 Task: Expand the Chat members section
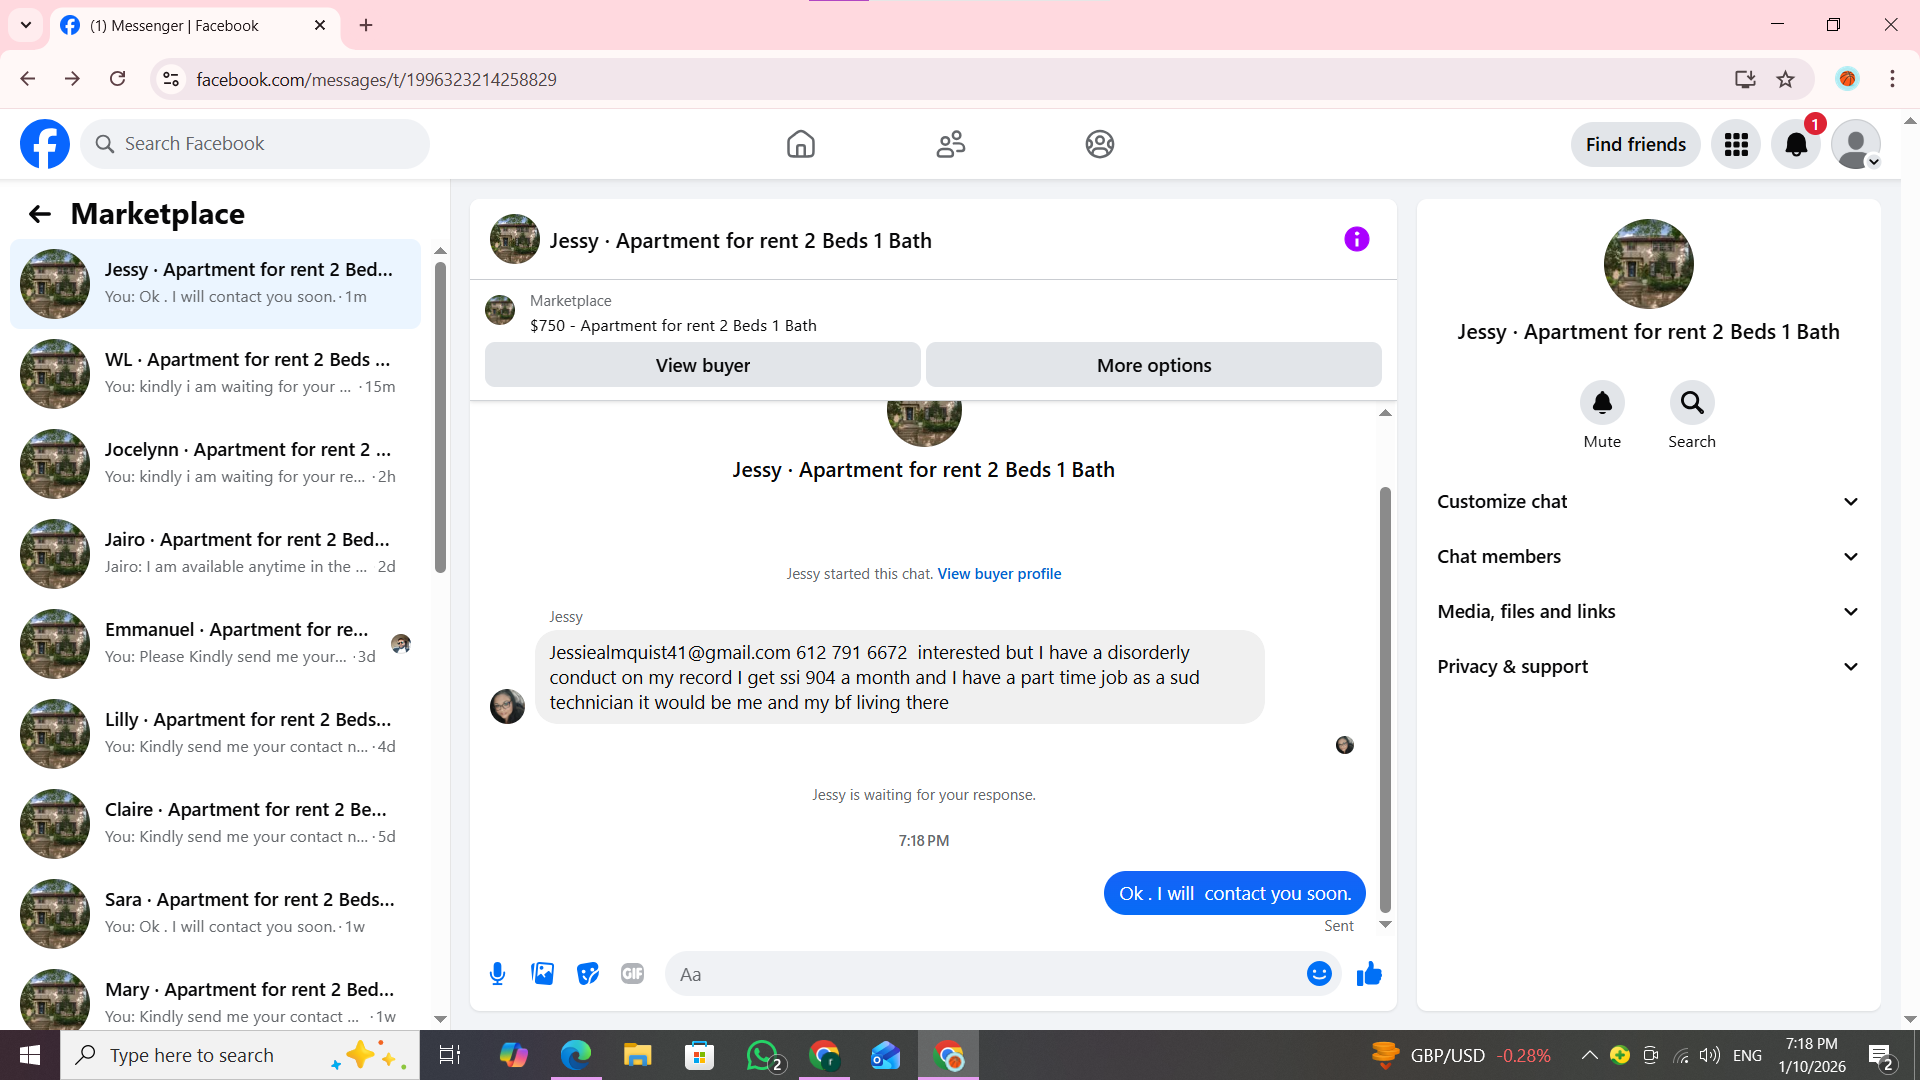1648,557
